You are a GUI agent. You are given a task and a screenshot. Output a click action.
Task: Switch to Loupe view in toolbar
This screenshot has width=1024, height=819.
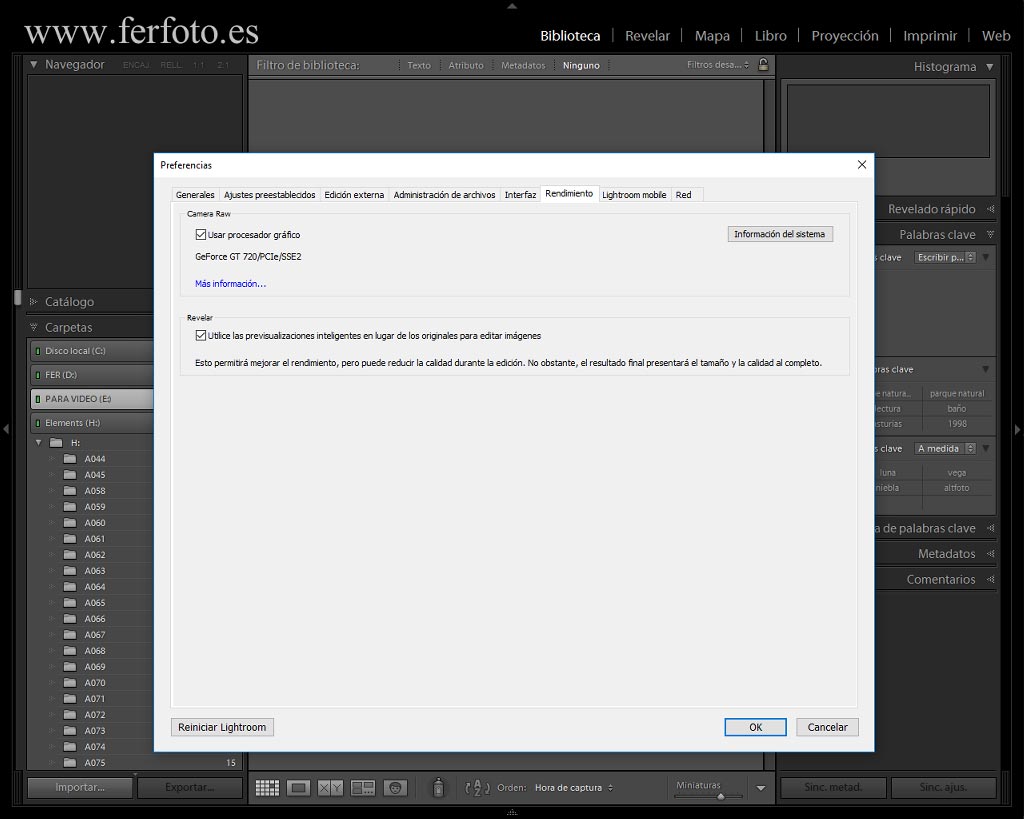click(x=298, y=788)
